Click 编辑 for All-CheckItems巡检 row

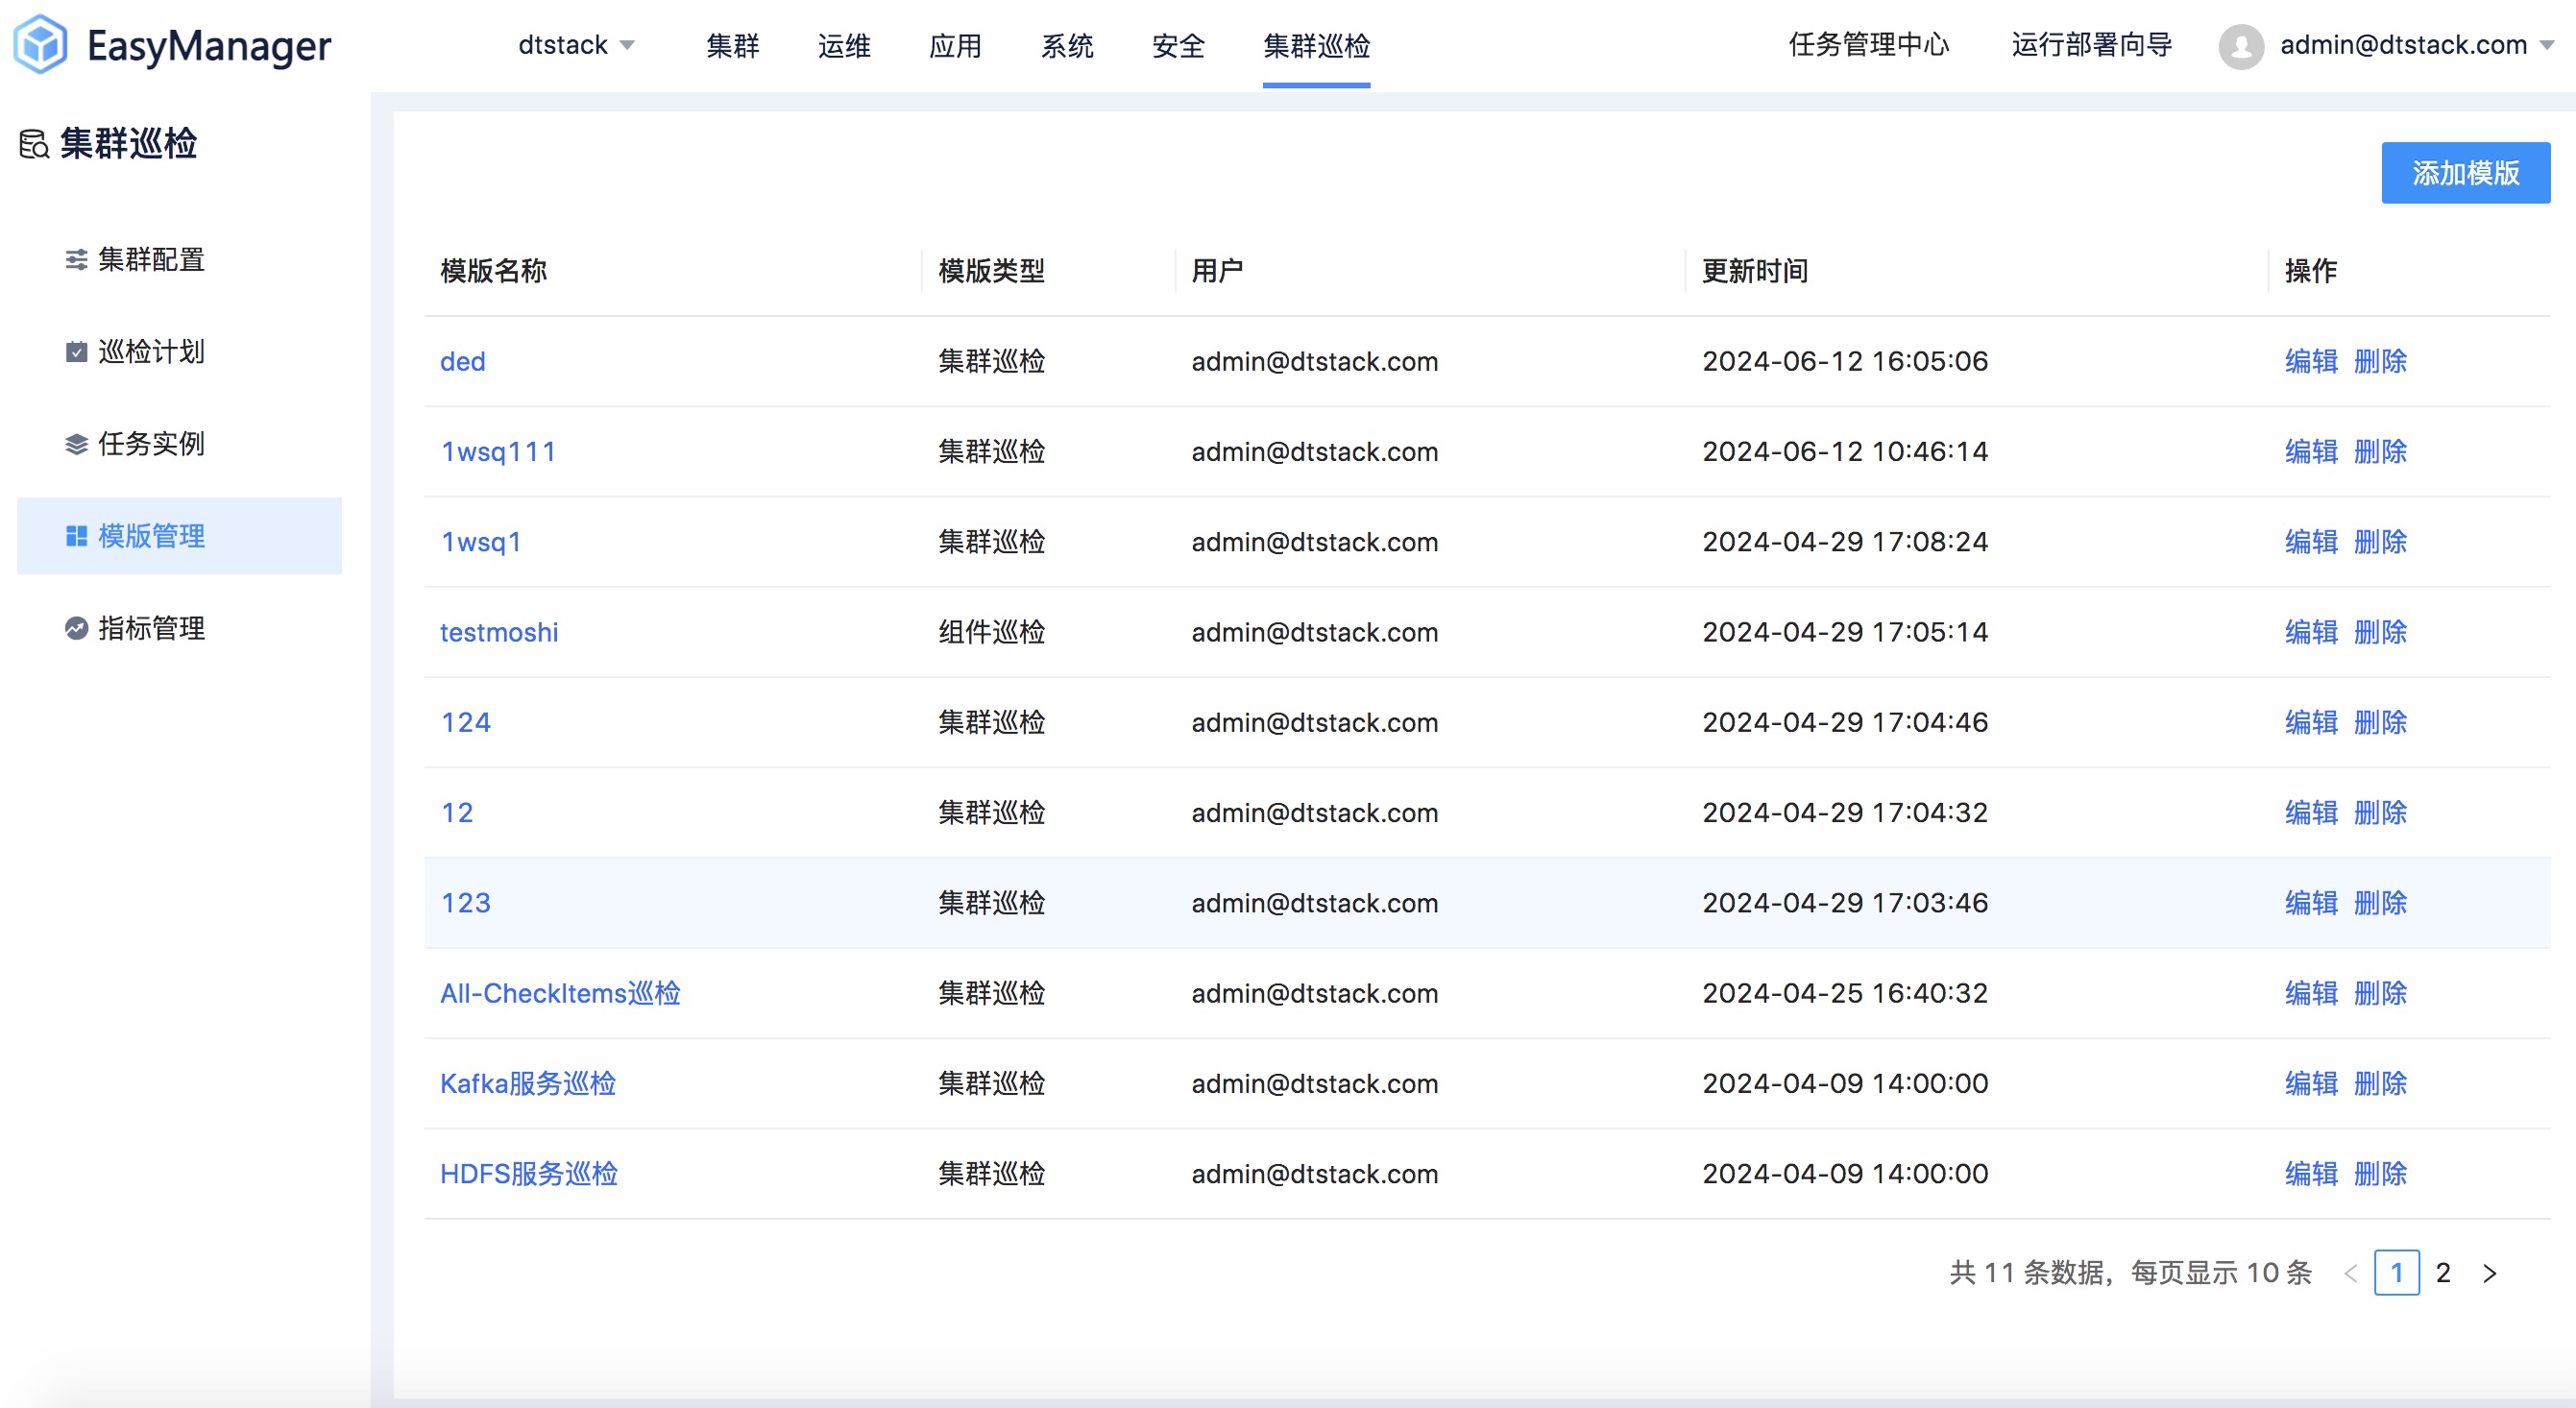(2311, 993)
